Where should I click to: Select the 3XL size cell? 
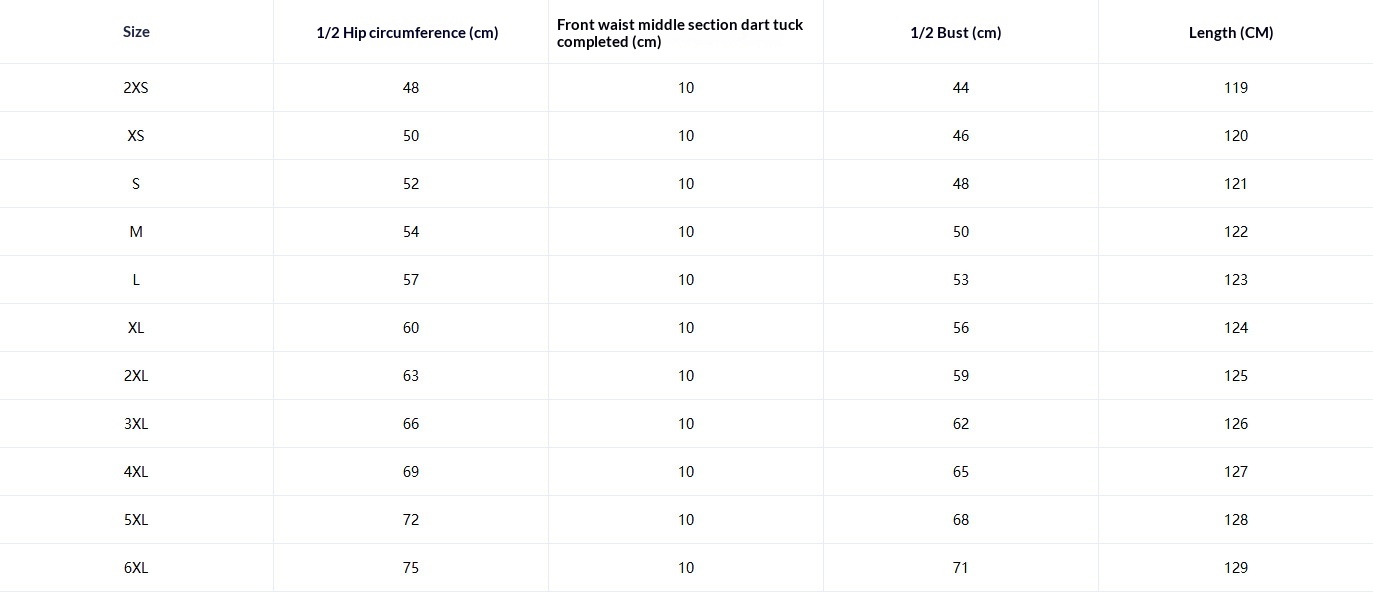coord(136,424)
